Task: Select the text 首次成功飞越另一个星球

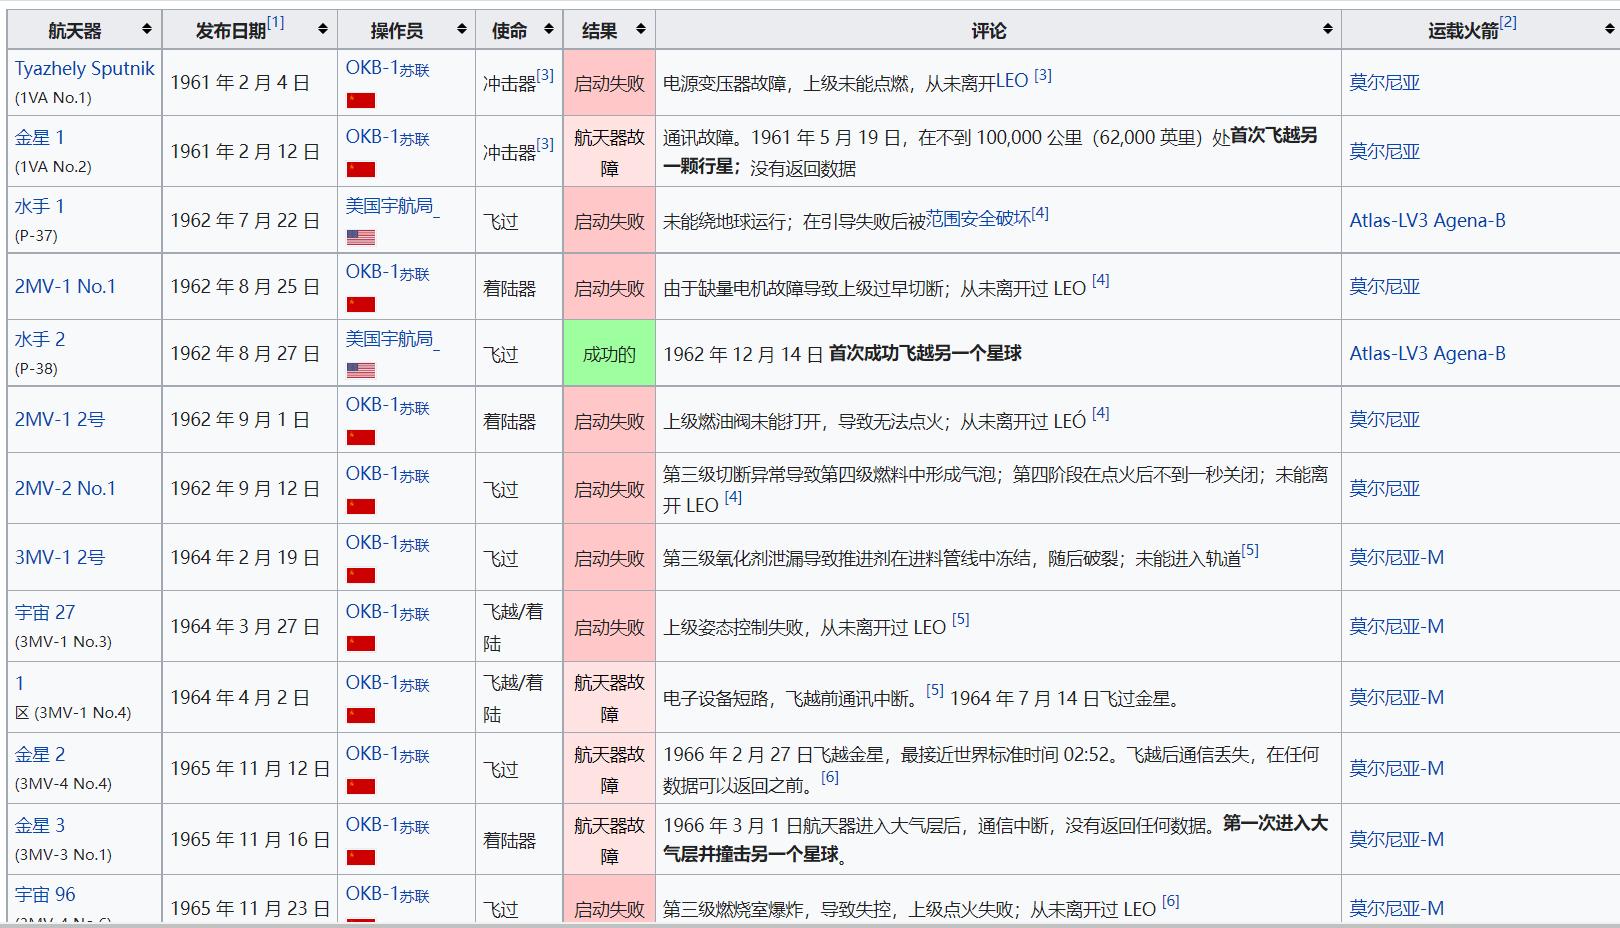Action: click(925, 353)
